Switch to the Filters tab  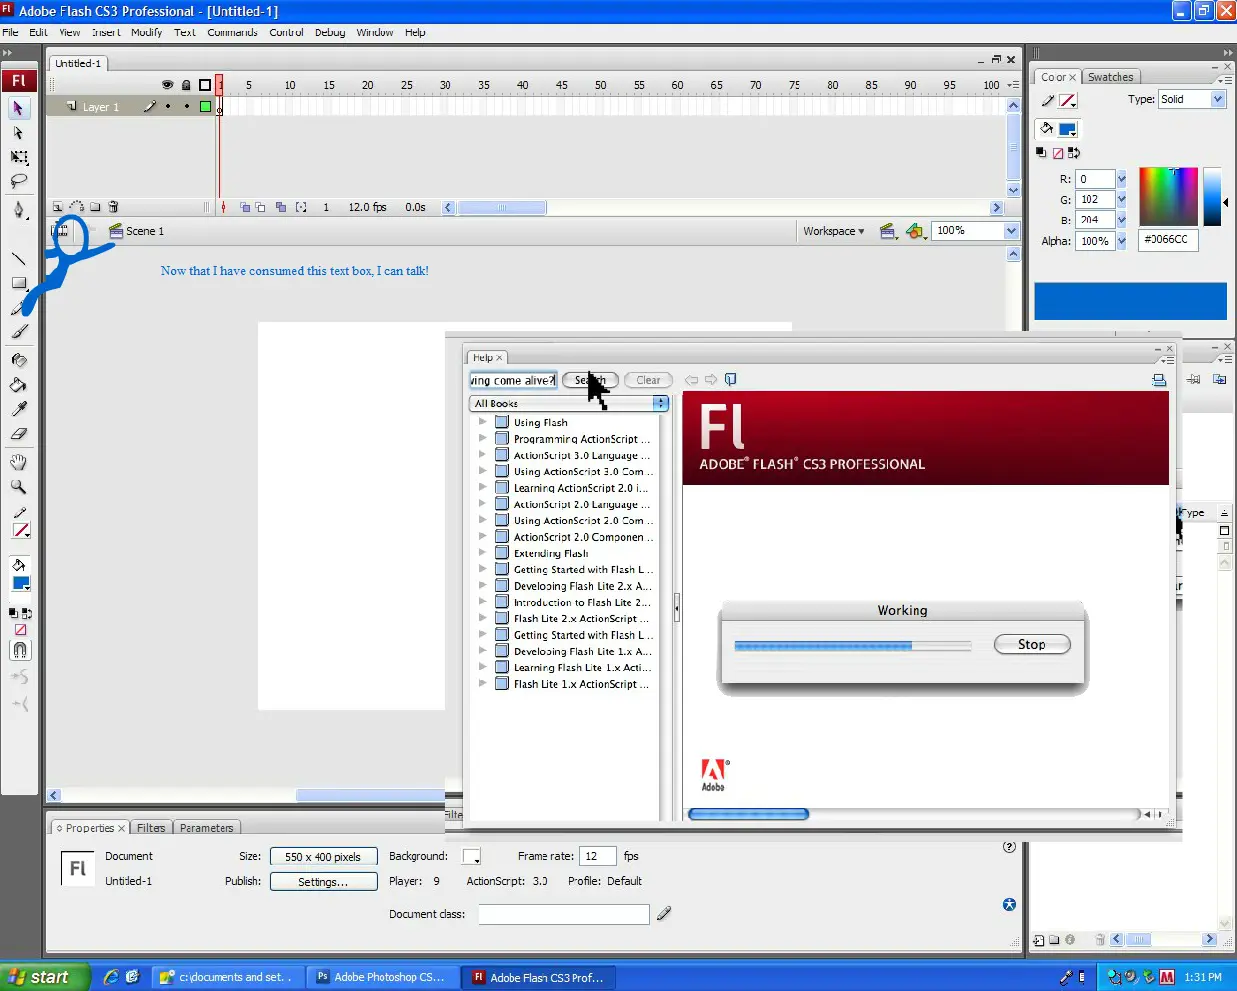pos(151,828)
